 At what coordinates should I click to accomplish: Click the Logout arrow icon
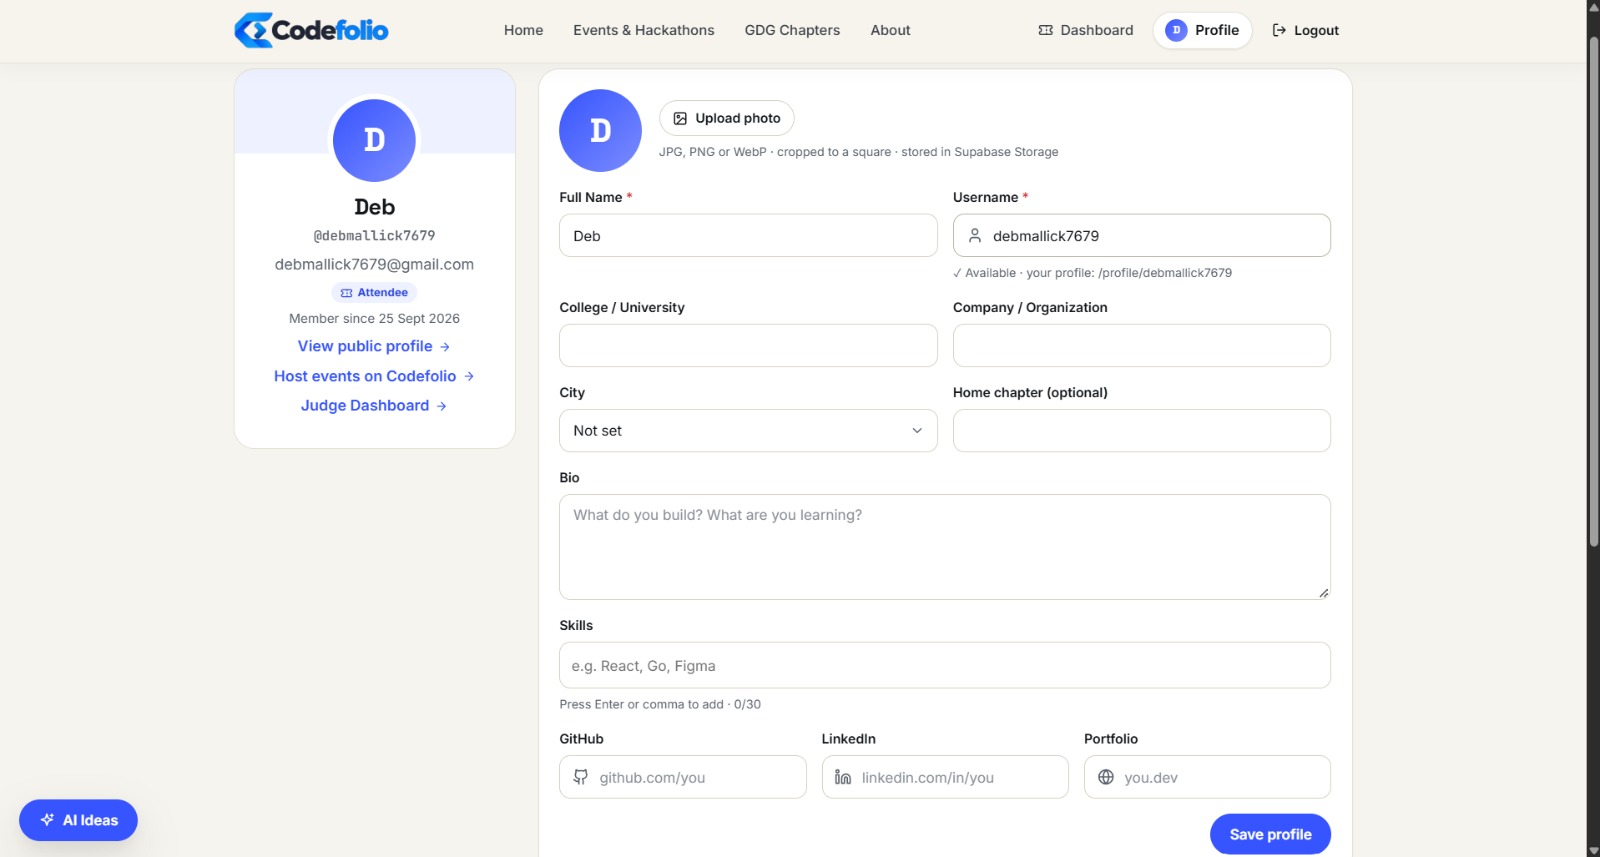click(1279, 30)
